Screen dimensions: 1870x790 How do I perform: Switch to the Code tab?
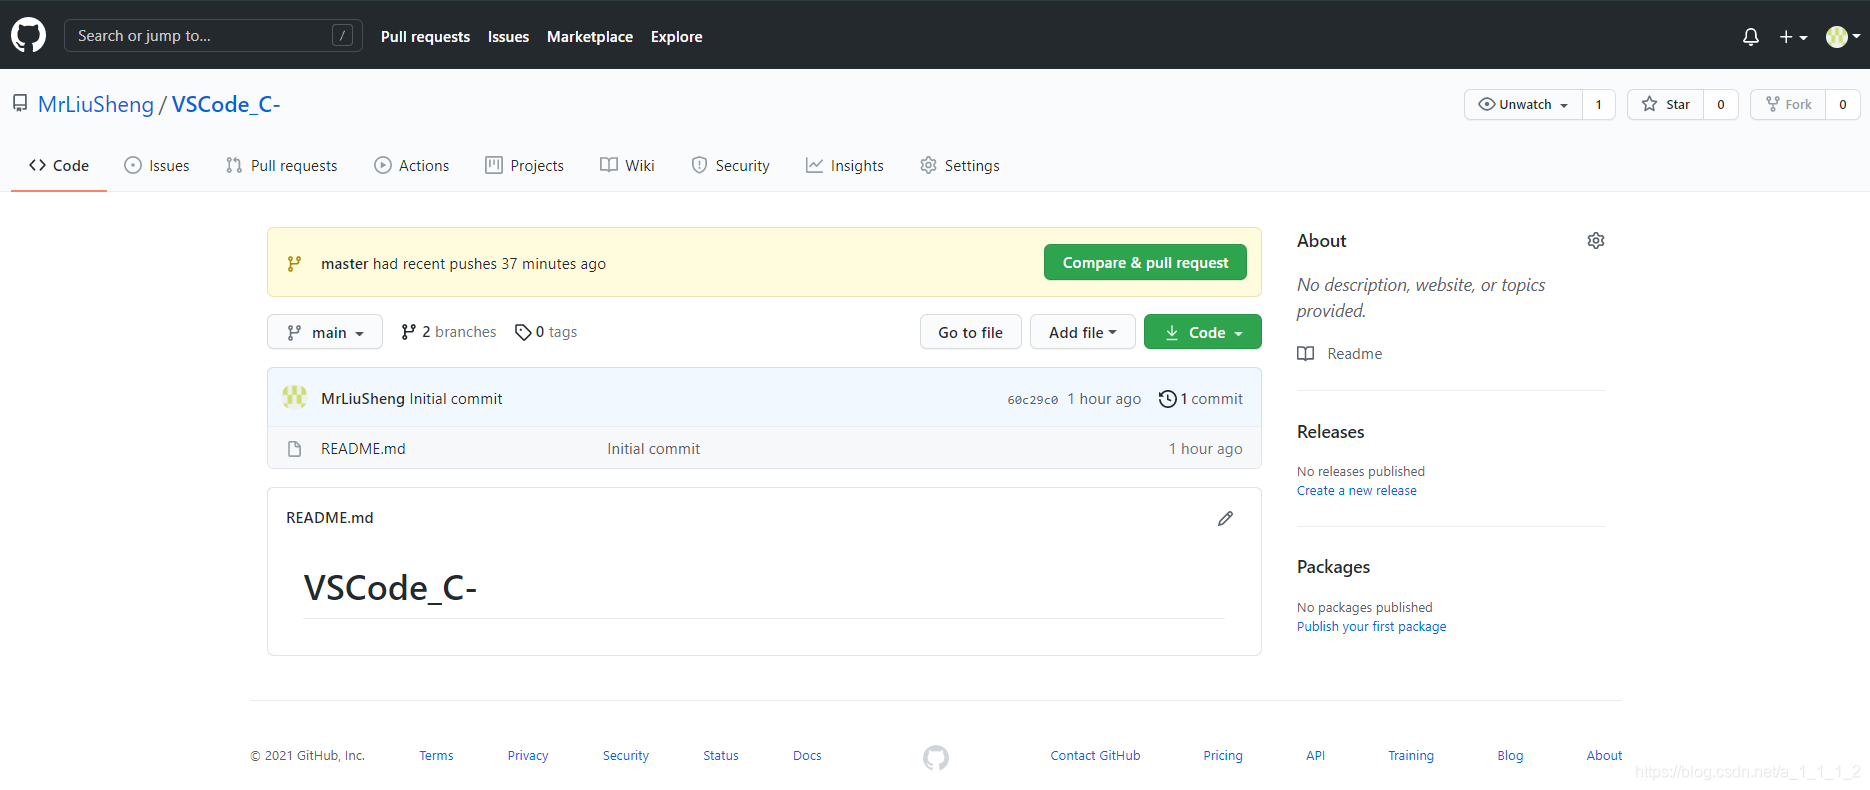(x=59, y=166)
